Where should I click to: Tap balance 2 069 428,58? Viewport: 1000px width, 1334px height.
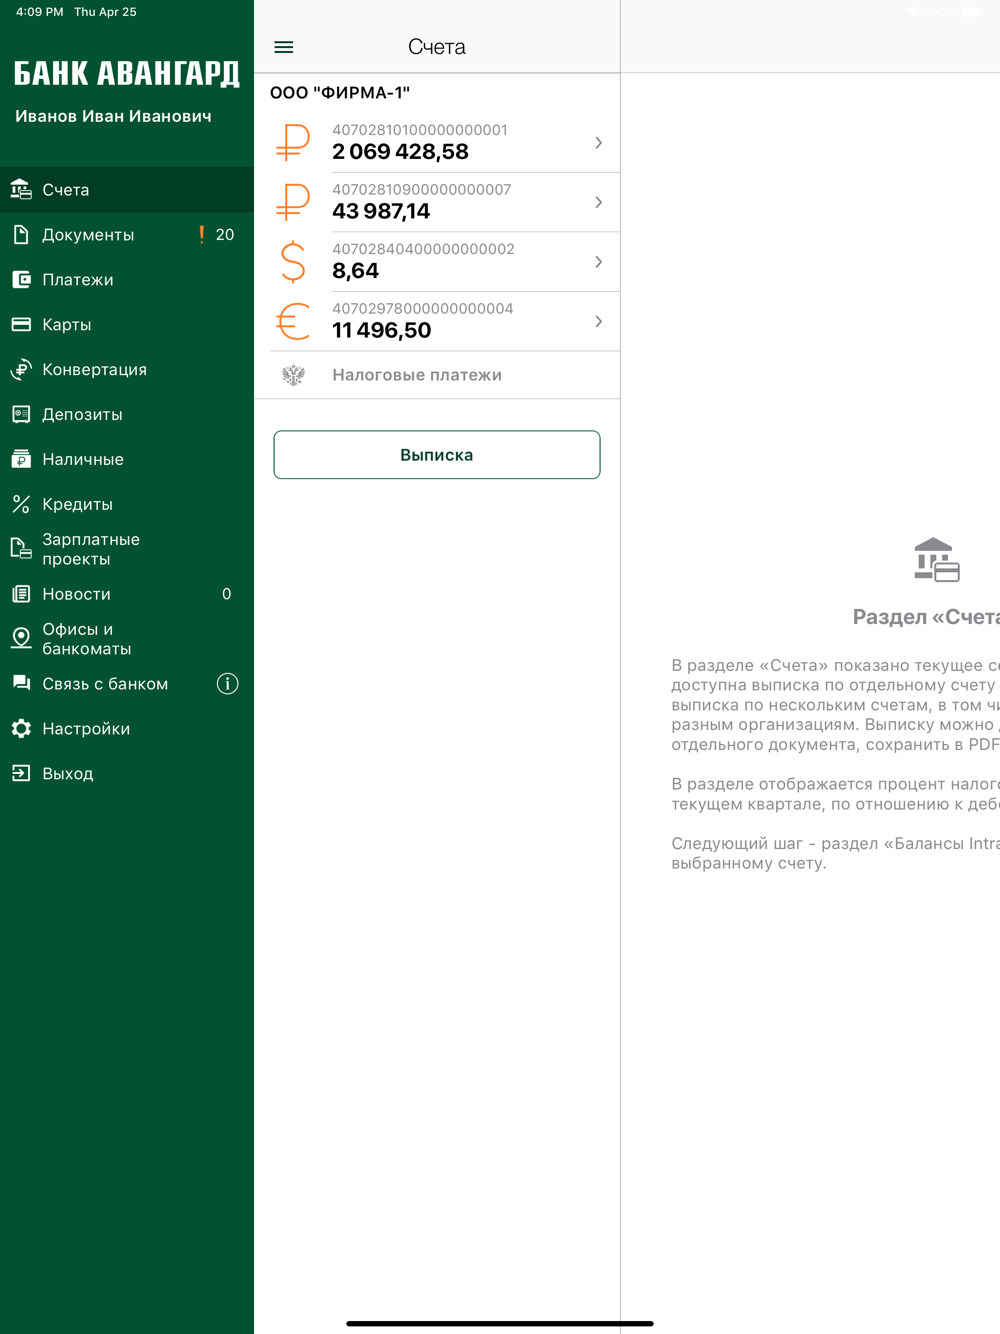400,152
